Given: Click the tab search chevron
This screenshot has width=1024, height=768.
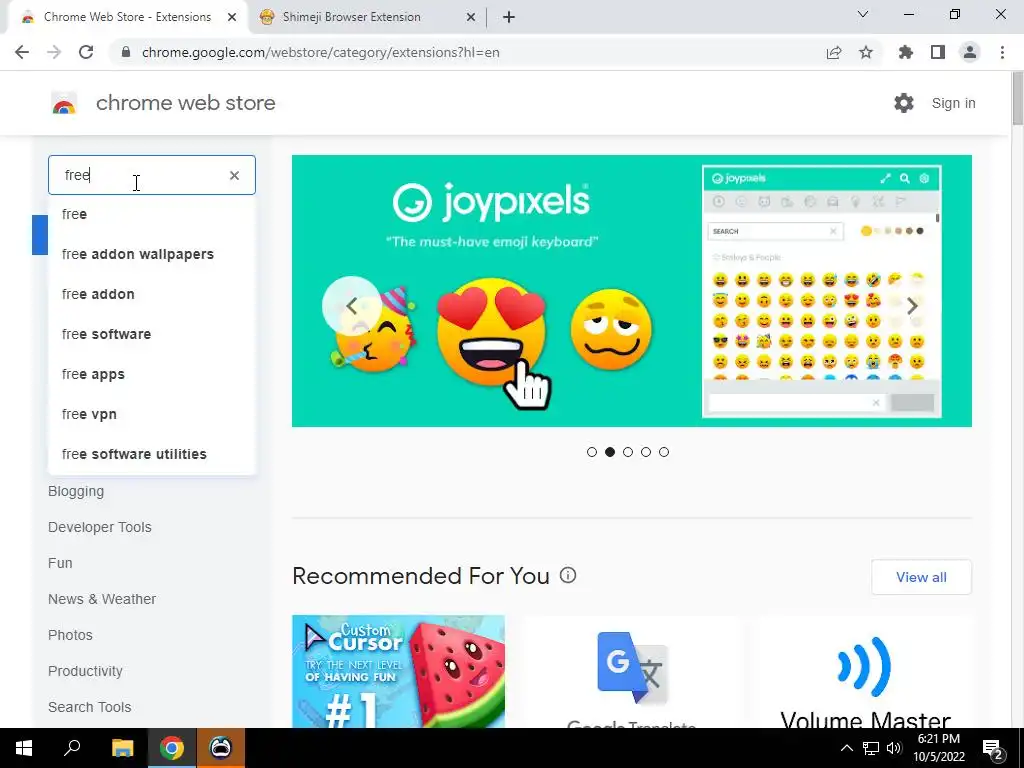Looking at the screenshot, I should click(x=863, y=14).
